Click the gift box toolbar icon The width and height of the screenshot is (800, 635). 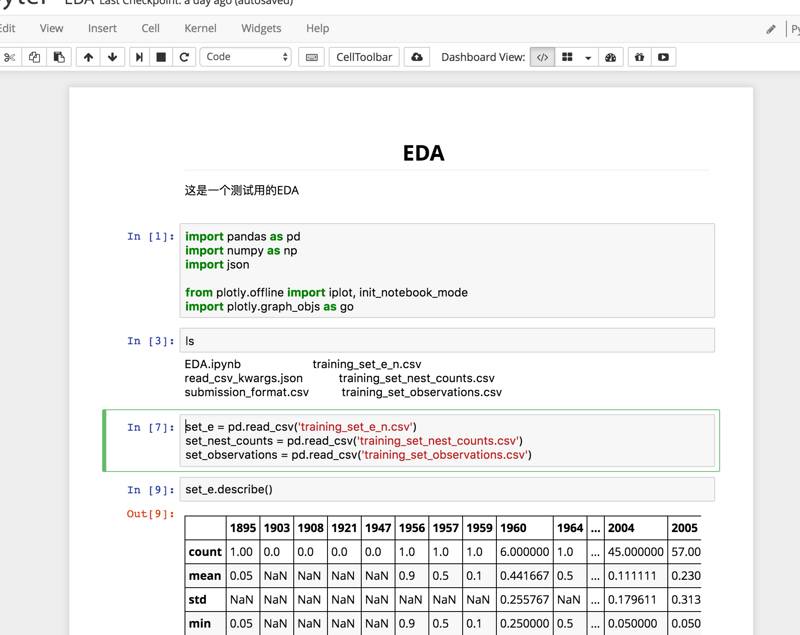pyautogui.click(x=639, y=57)
